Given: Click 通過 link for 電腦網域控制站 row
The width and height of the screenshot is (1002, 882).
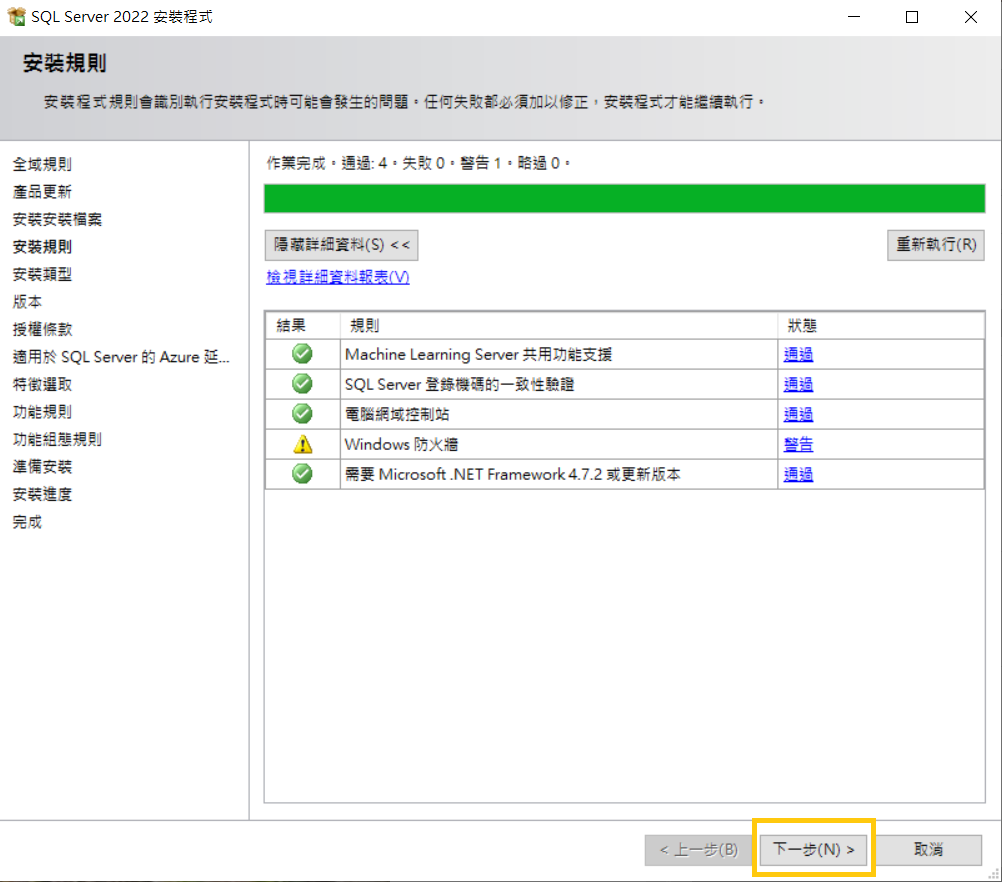Looking at the screenshot, I should point(798,414).
